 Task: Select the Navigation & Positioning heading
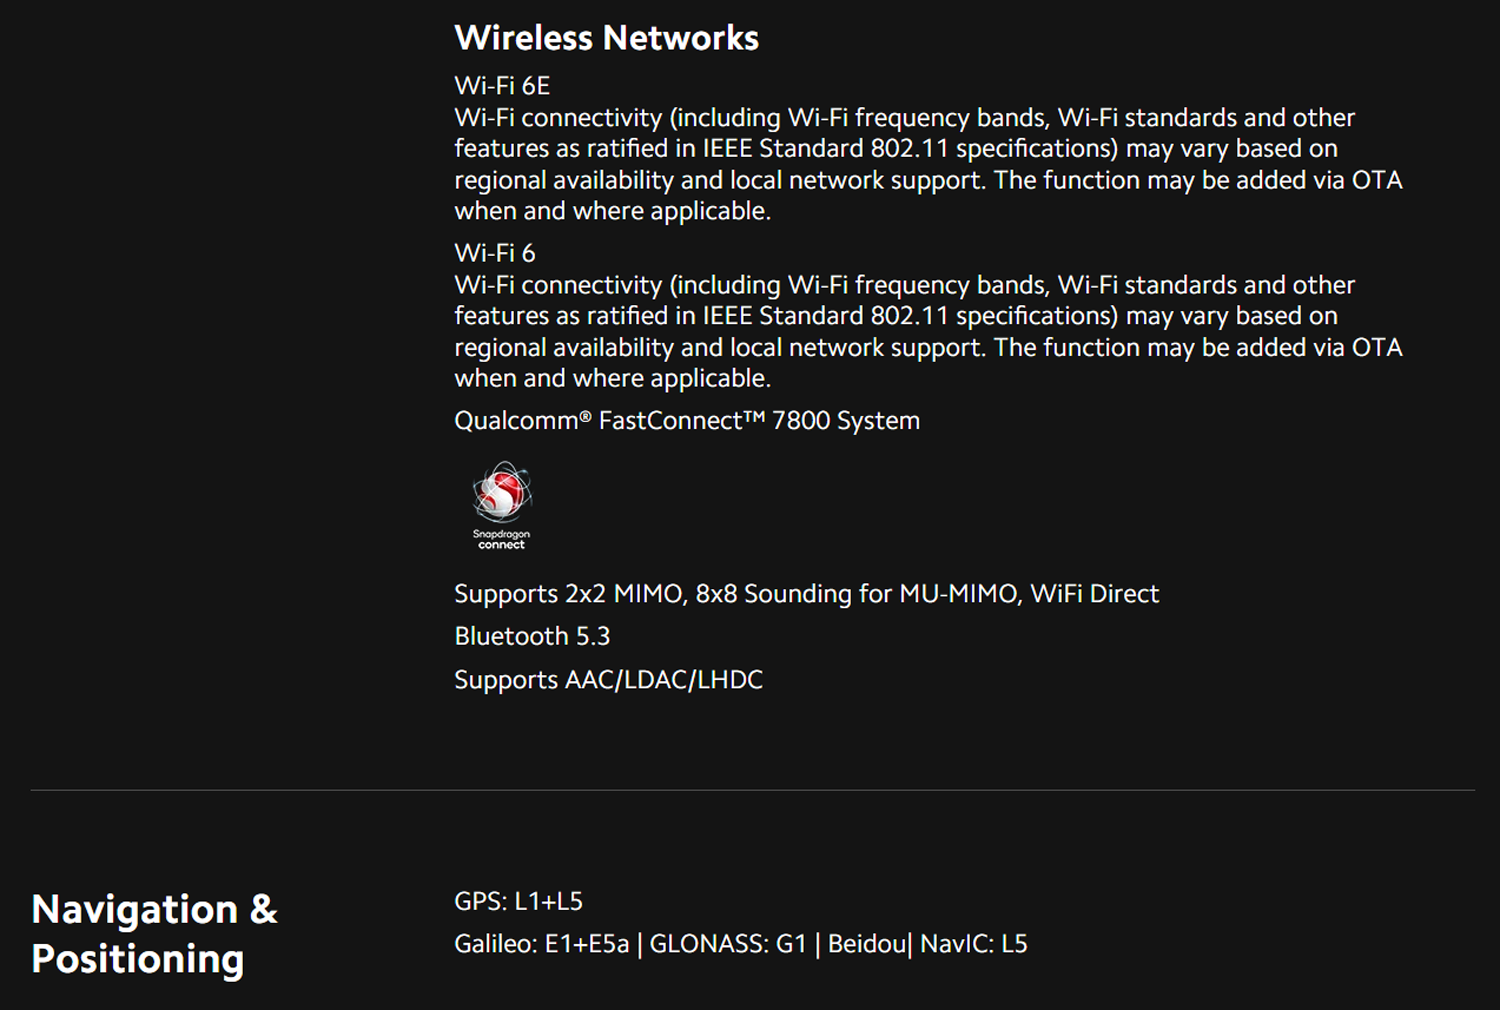tap(154, 933)
